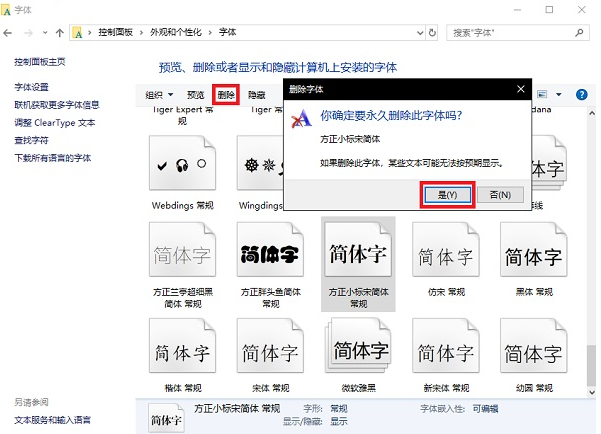Expand the address bar history dropdown
The height and width of the screenshot is (434, 601).
click(x=420, y=33)
